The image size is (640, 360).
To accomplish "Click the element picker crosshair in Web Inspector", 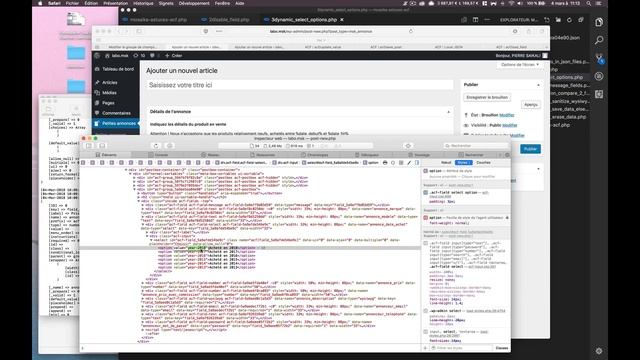I will [408, 146].
